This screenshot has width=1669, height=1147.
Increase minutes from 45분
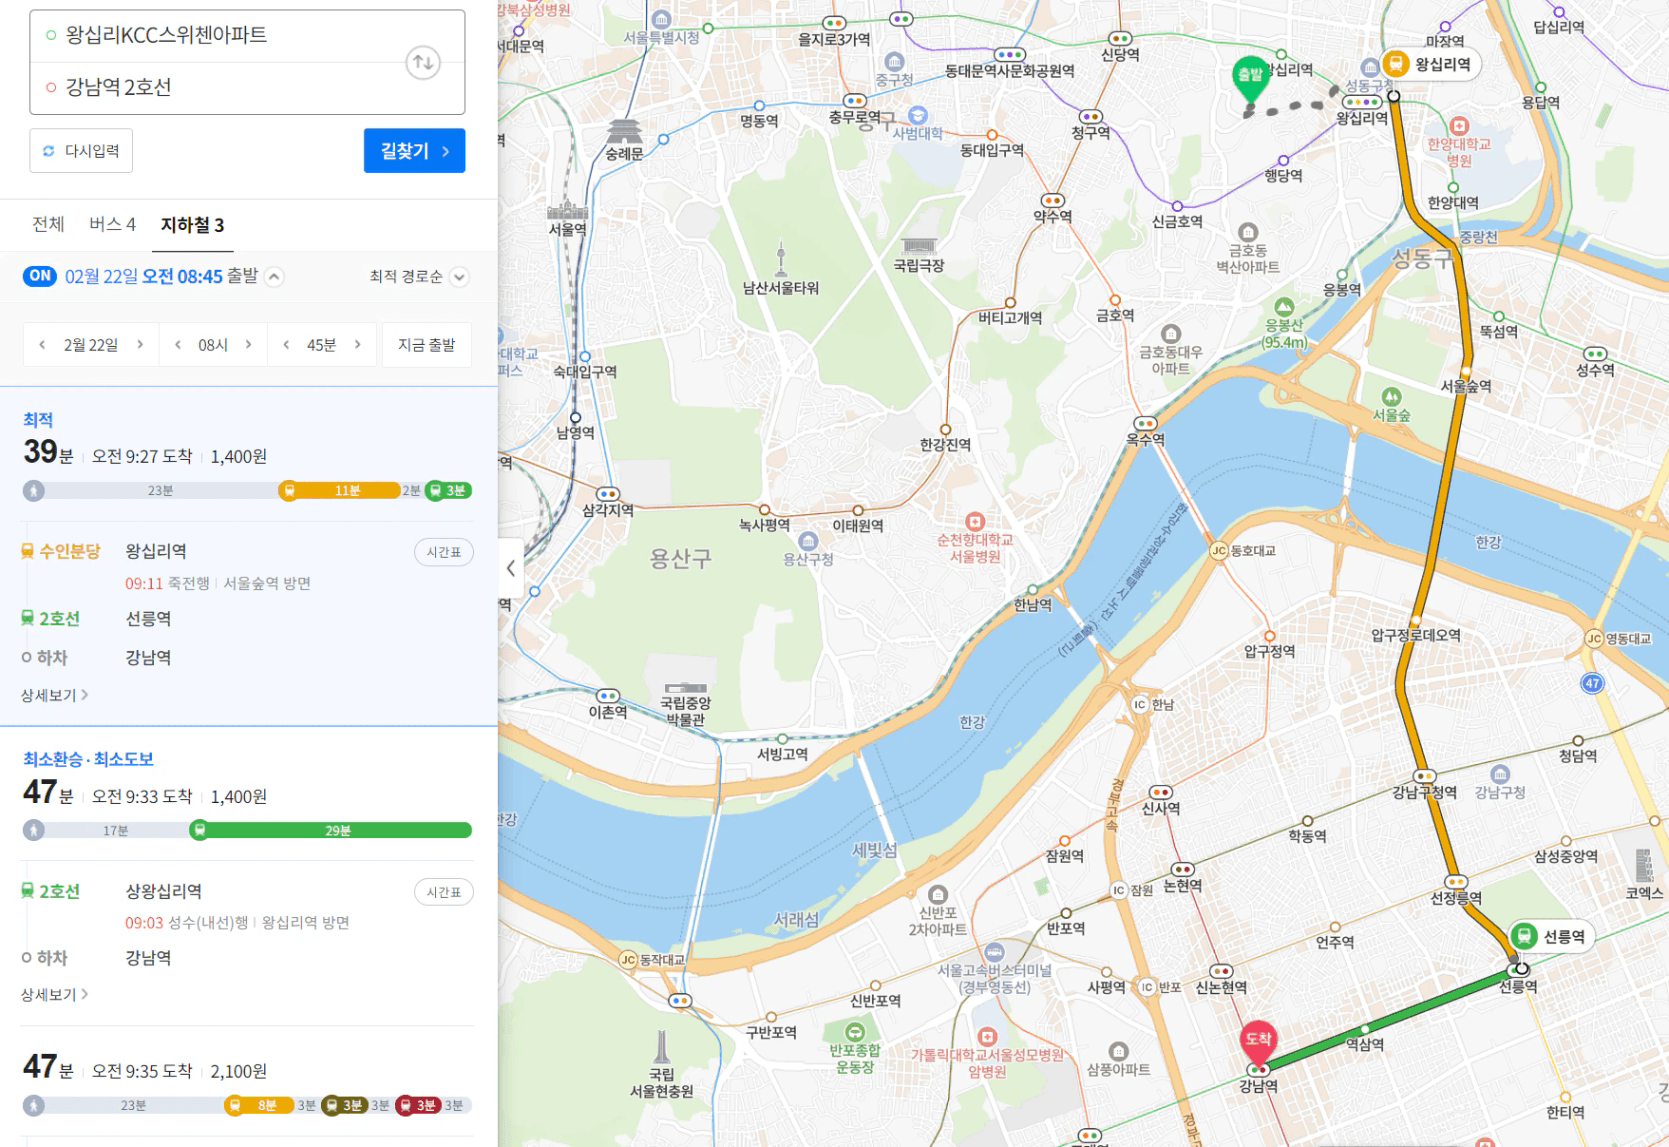(x=357, y=345)
